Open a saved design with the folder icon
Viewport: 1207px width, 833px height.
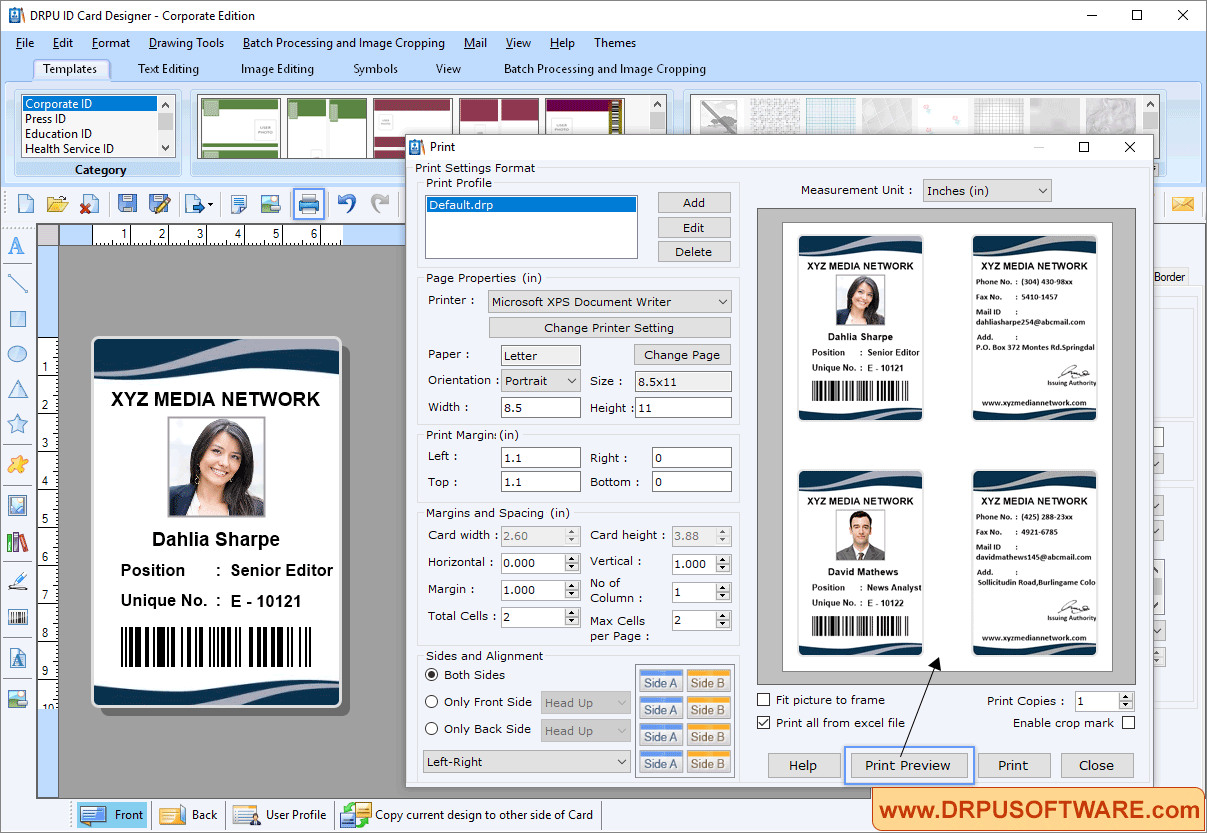coord(57,203)
